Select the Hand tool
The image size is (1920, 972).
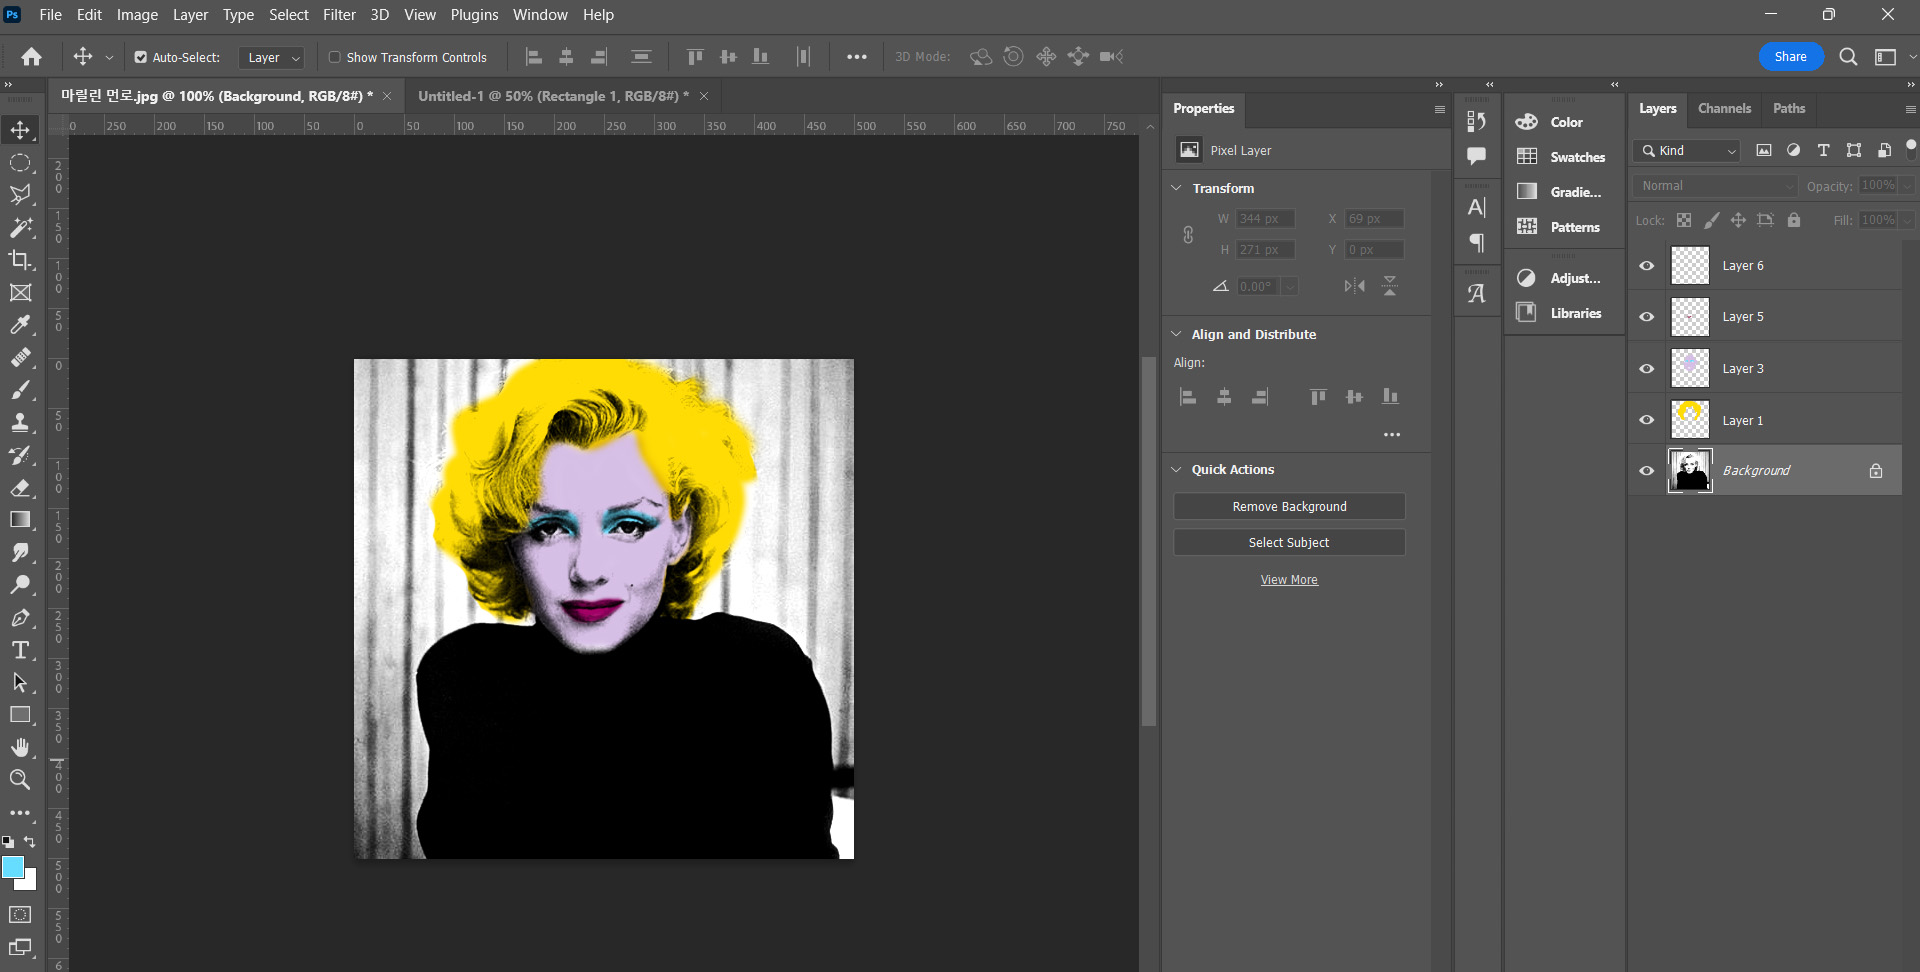tap(20, 747)
